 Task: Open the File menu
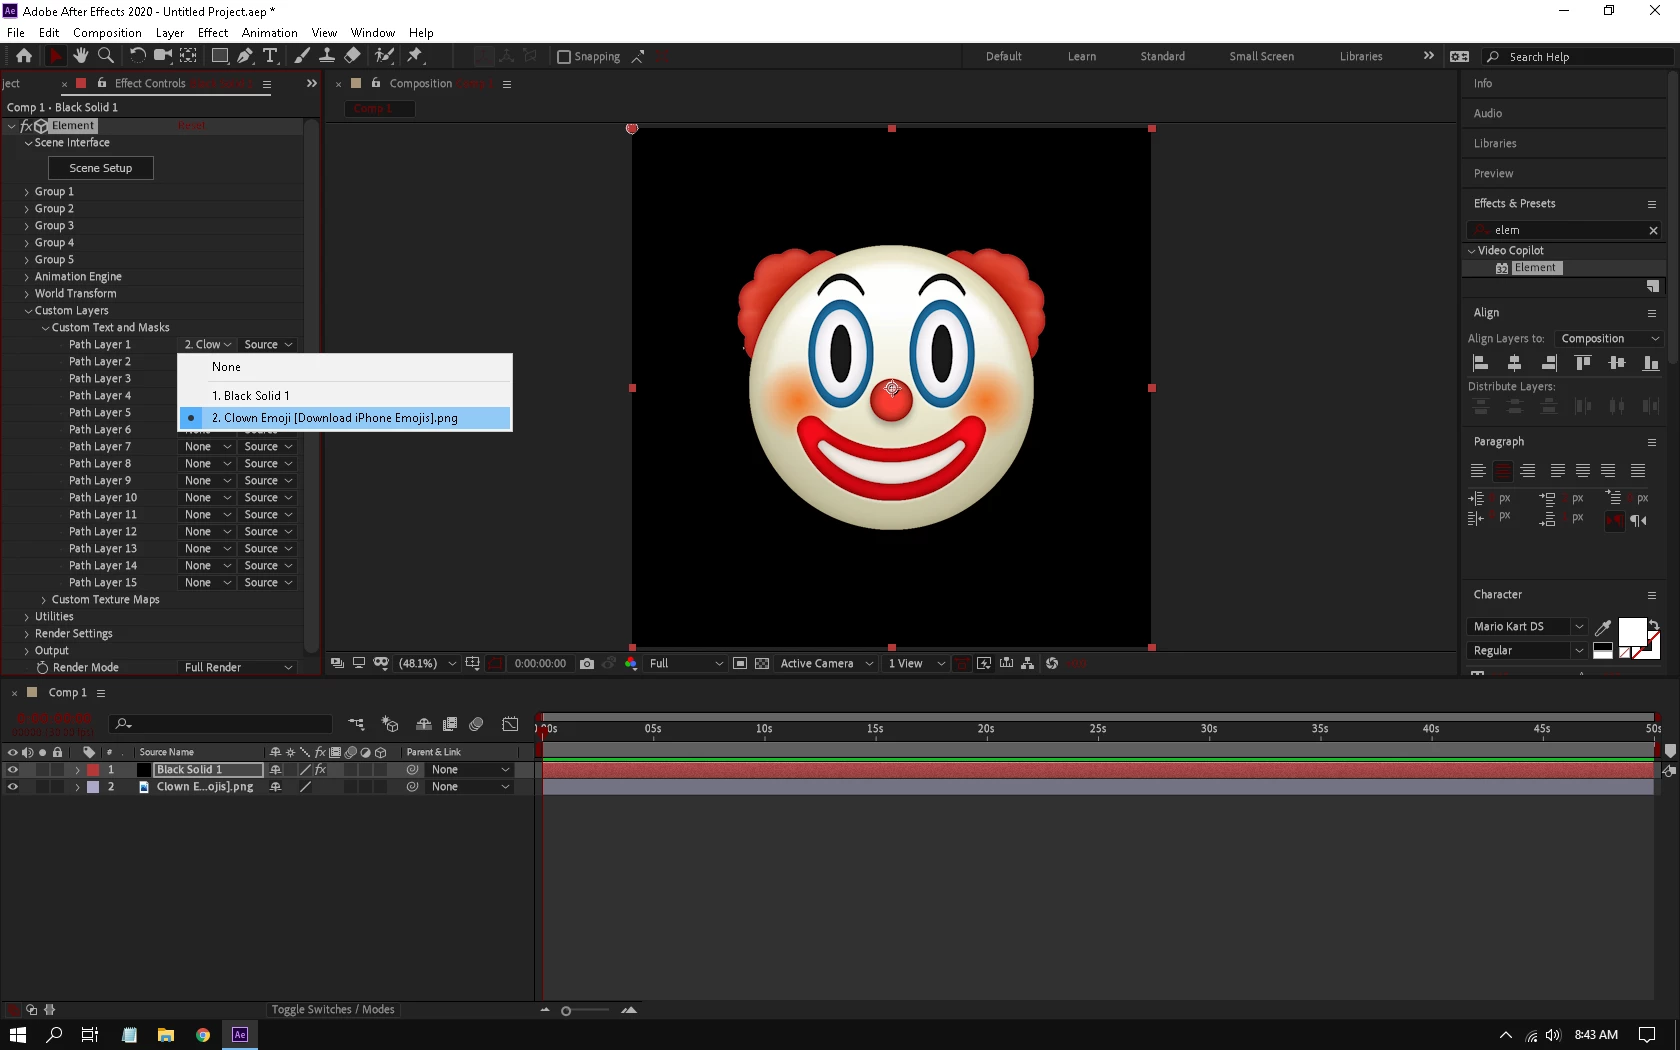pos(16,33)
